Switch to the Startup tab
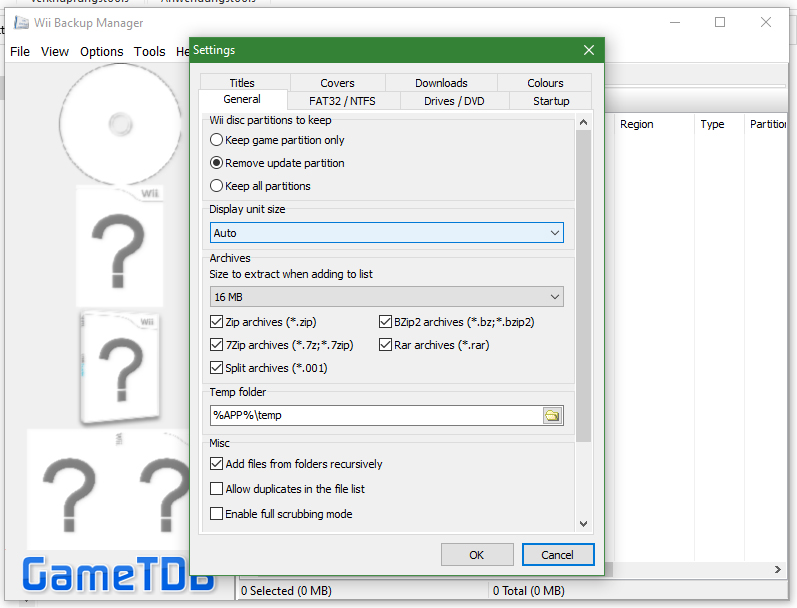This screenshot has width=797, height=608. pyautogui.click(x=551, y=101)
